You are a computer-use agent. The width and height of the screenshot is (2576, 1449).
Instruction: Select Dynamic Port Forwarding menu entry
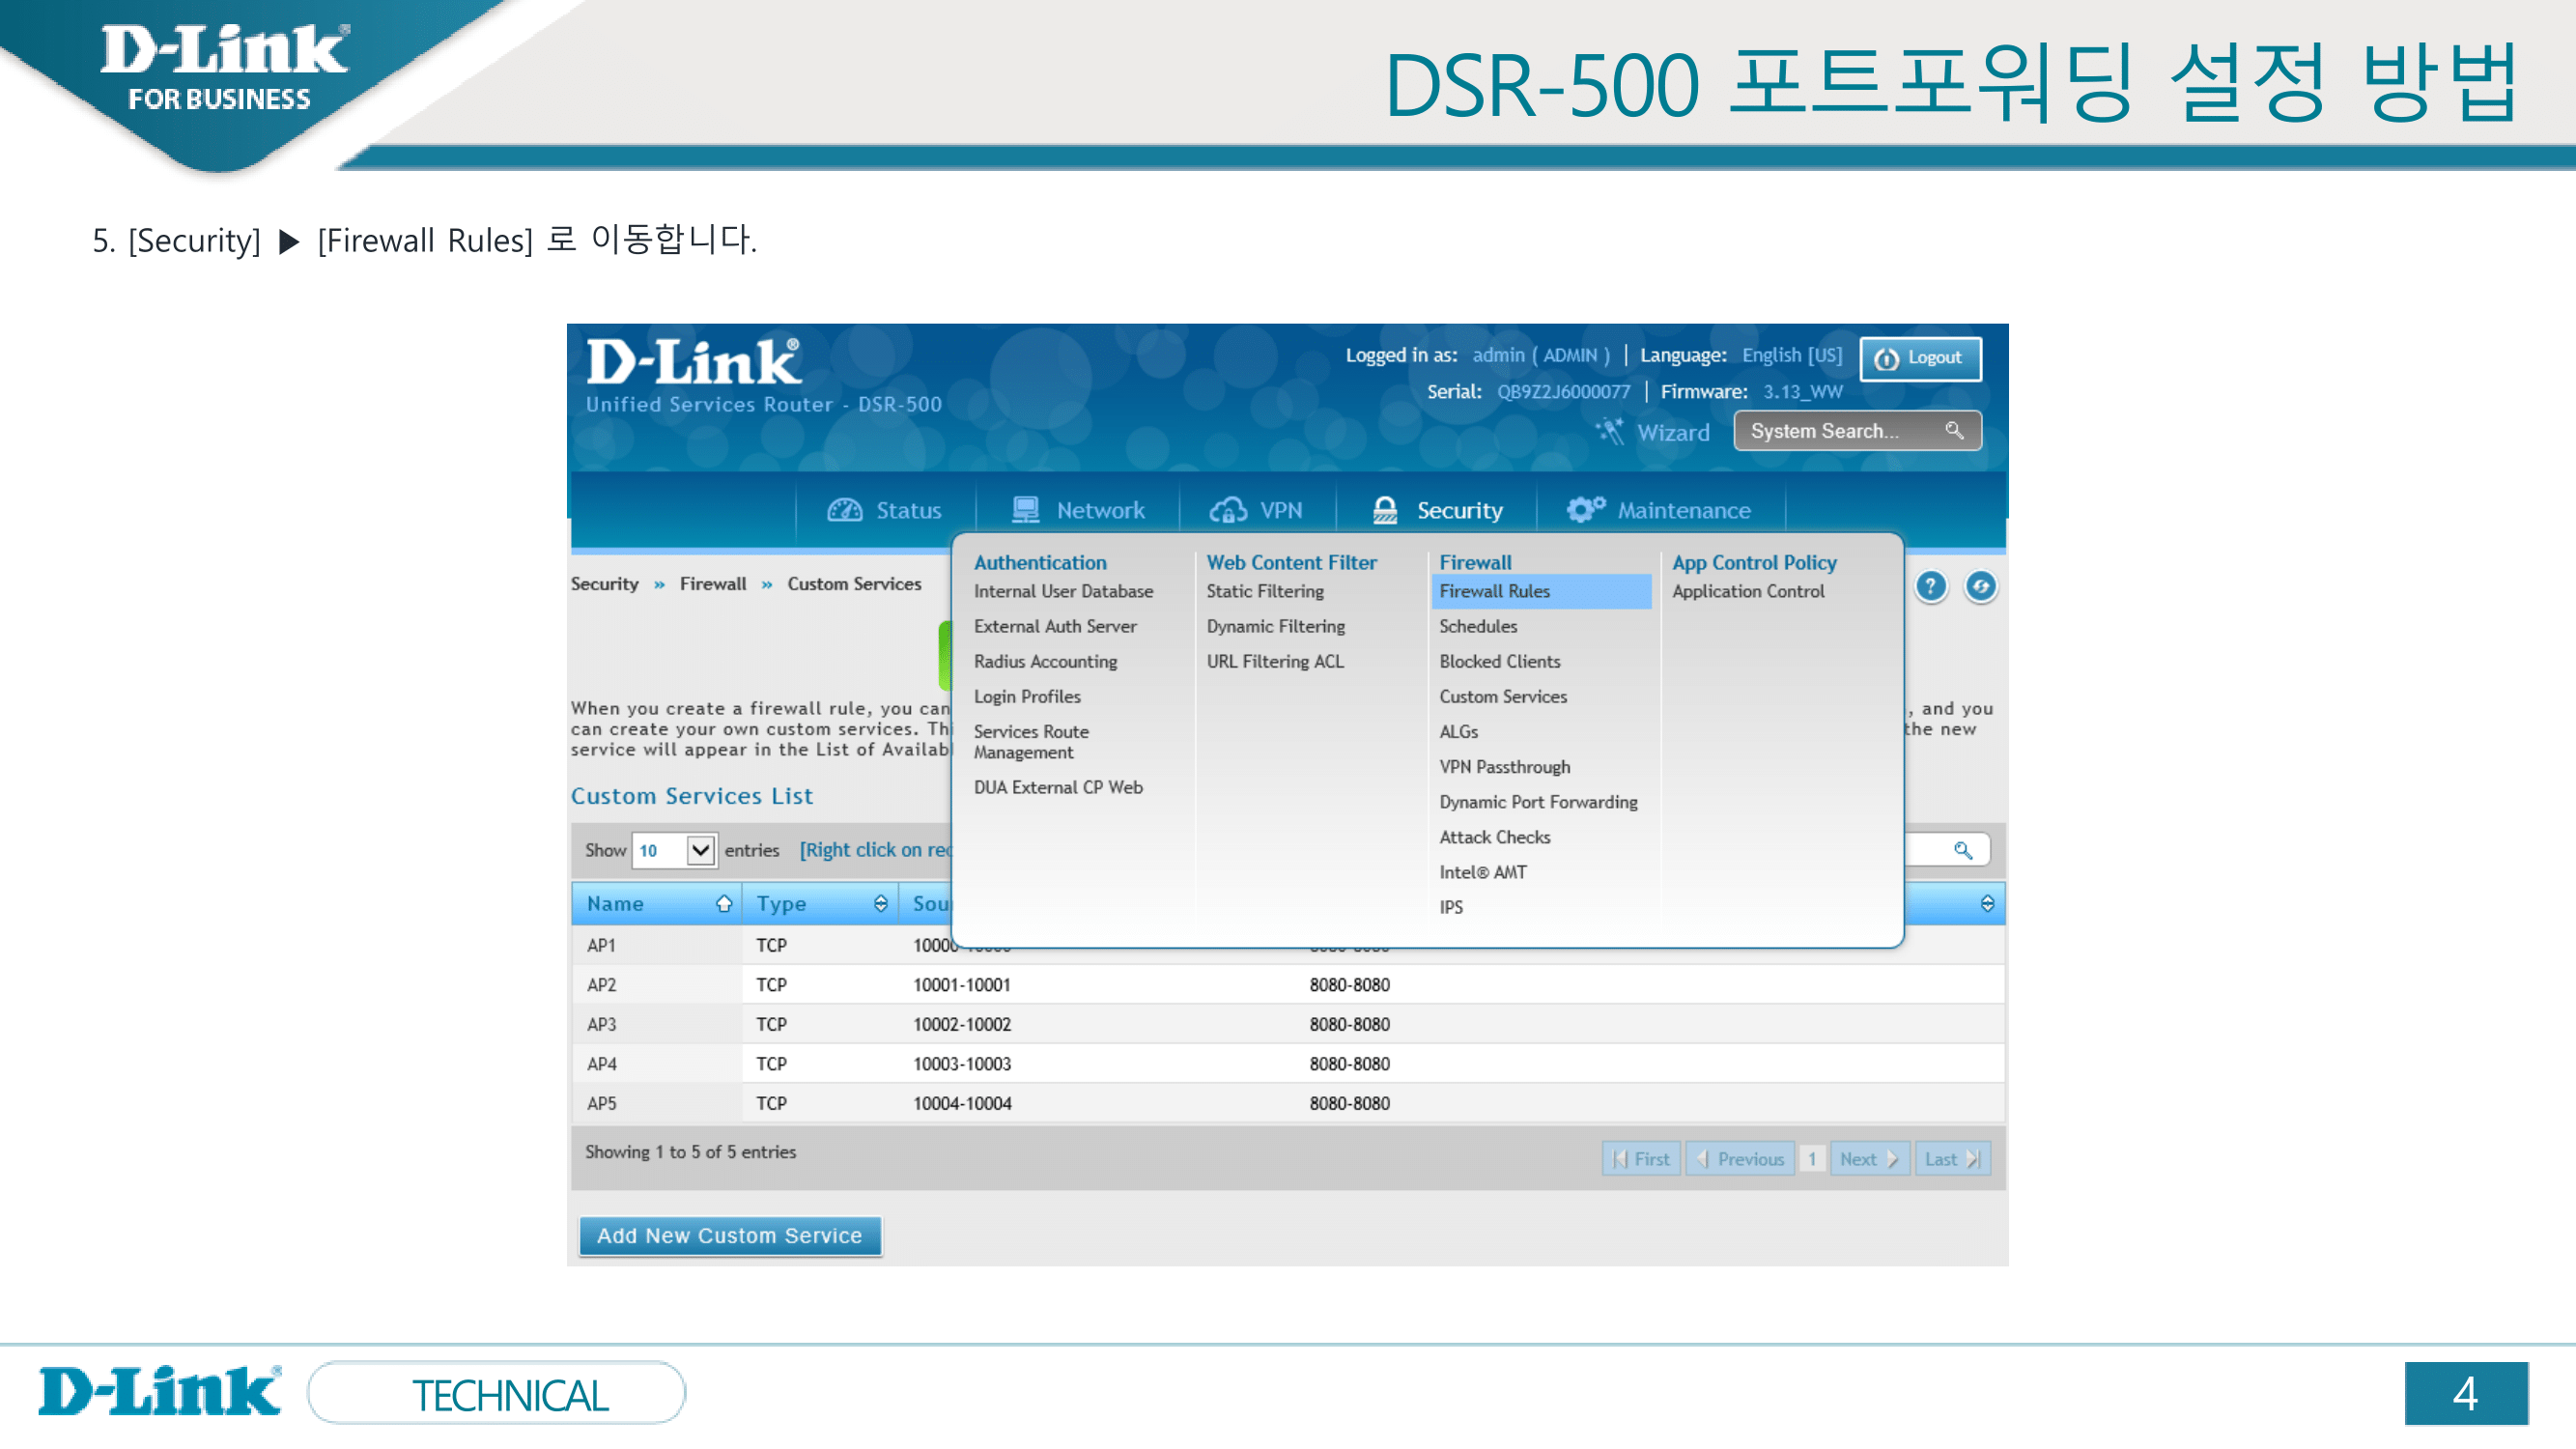click(x=1538, y=802)
